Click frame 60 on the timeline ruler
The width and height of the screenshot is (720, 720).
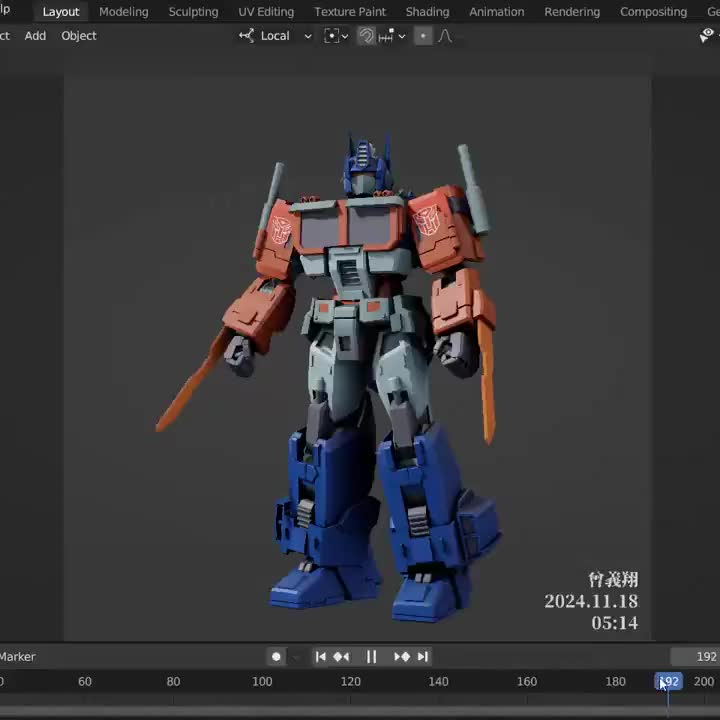pos(85,681)
